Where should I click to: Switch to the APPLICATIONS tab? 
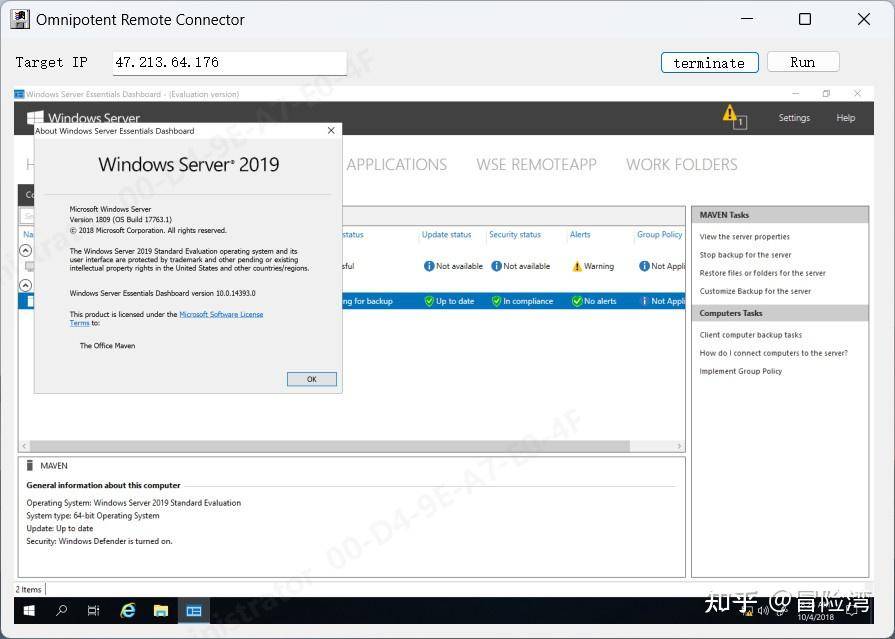[397, 164]
